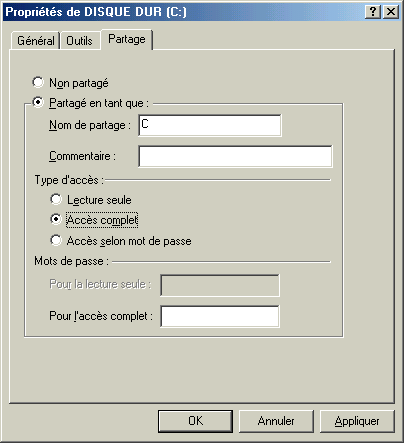Screen dimensions: 404x443
Task: Select the Partage tab
Action: (127, 39)
